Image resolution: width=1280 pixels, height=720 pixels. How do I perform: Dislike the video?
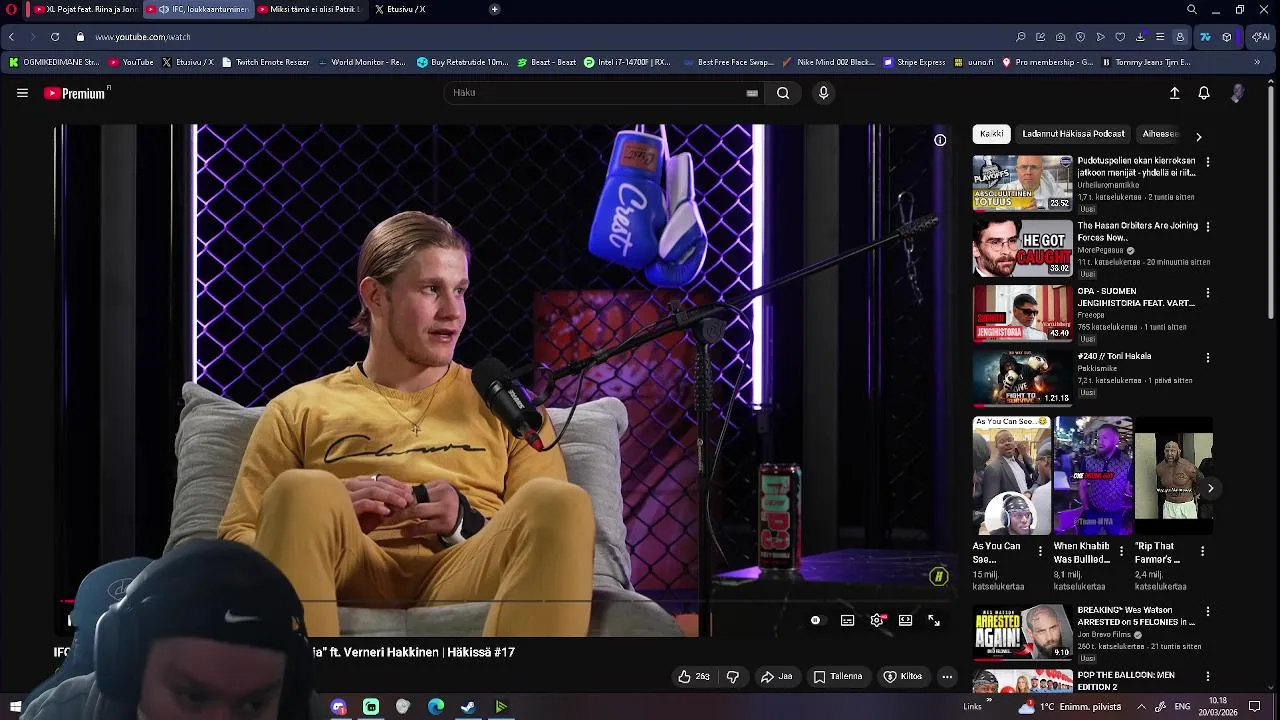(x=733, y=677)
